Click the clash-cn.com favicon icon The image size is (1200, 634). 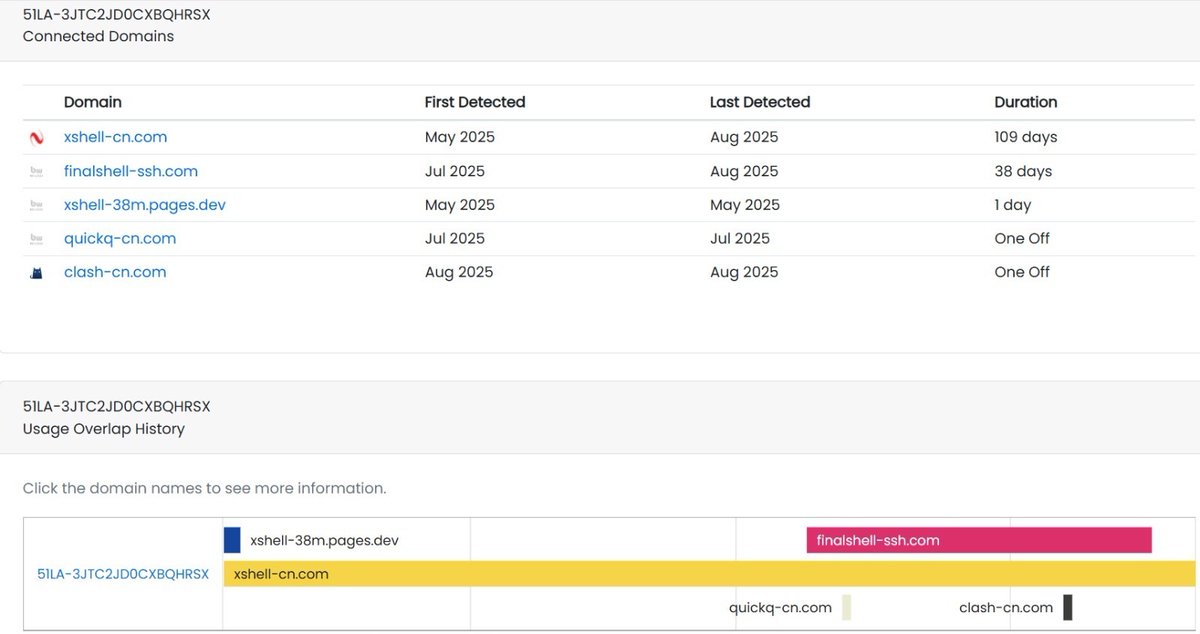[37, 273]
